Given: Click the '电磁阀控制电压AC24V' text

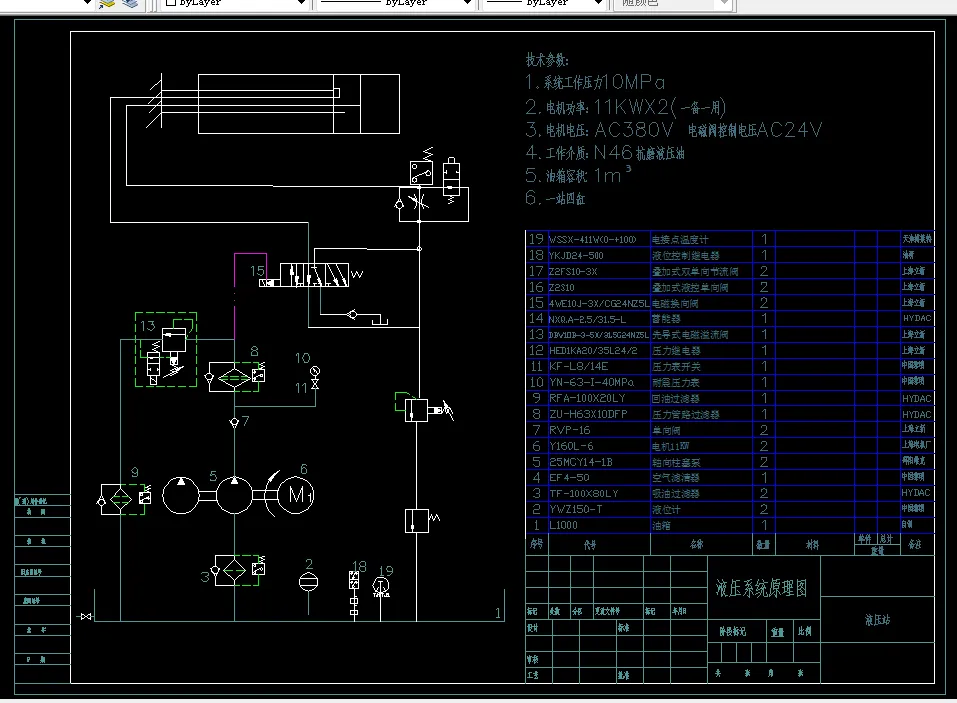Looking at the screenshot, I should point(755,130).
